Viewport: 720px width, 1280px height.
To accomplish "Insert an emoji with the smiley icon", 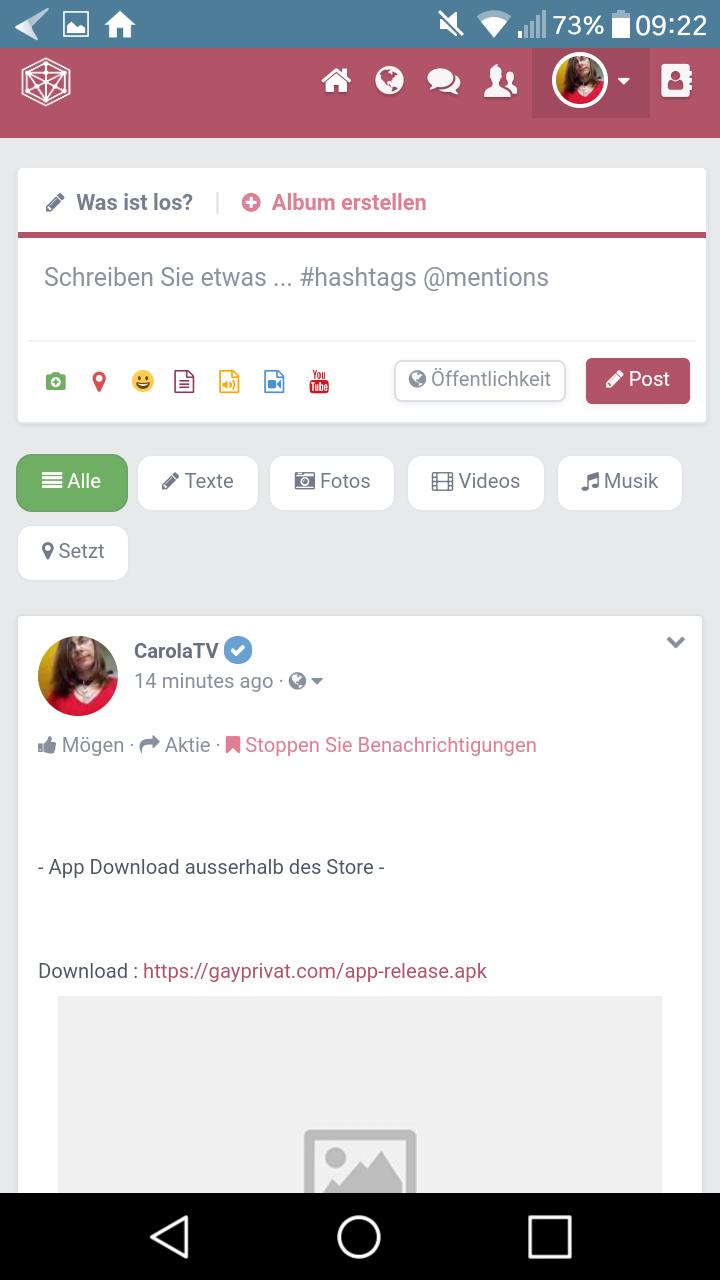I will click(x=143, y=381).
